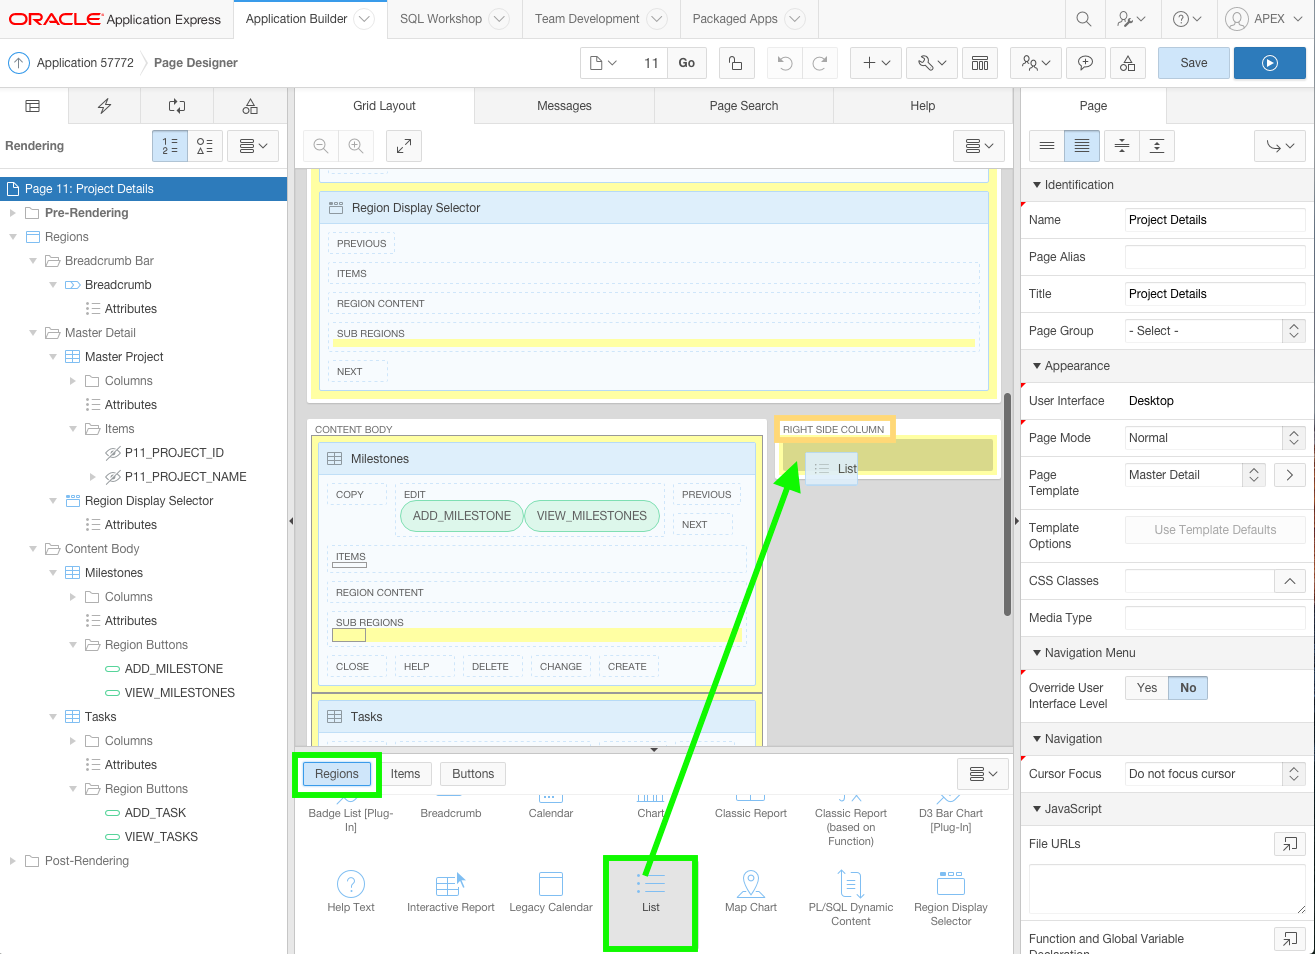
Task: Show the Buttons gallery
Action: (472, 774)
